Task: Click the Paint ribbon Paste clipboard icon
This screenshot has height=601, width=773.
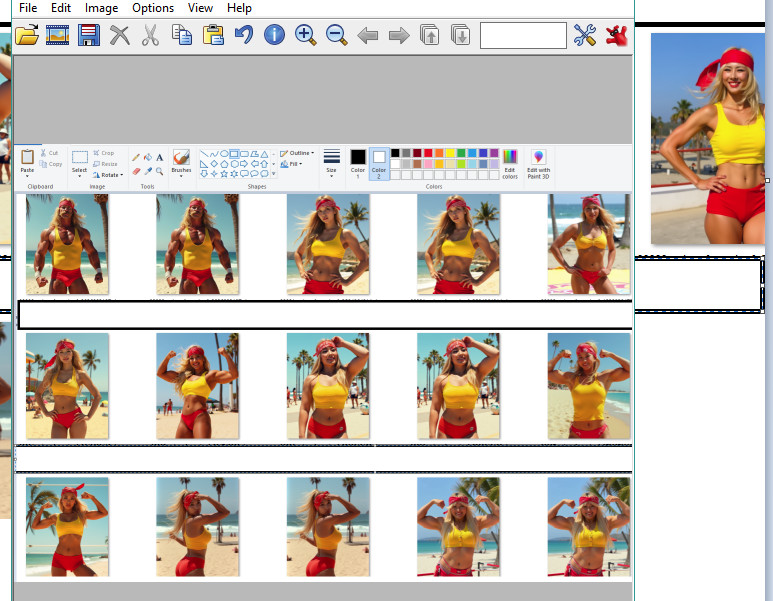Action: [x=27, y=157]
